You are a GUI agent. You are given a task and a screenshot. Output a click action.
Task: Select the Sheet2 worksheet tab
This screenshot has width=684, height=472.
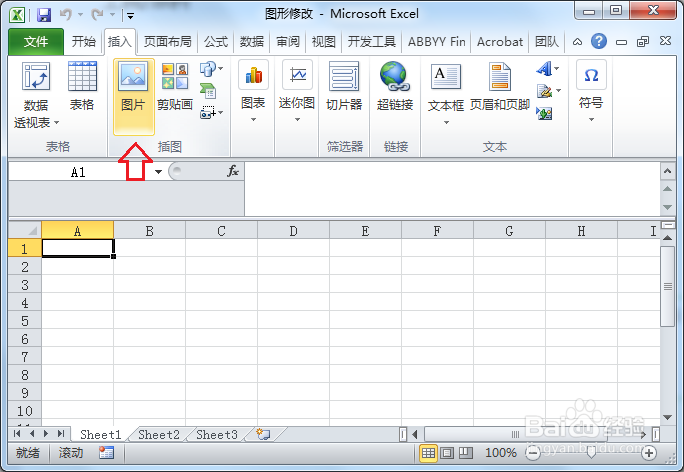click(159, 434)
